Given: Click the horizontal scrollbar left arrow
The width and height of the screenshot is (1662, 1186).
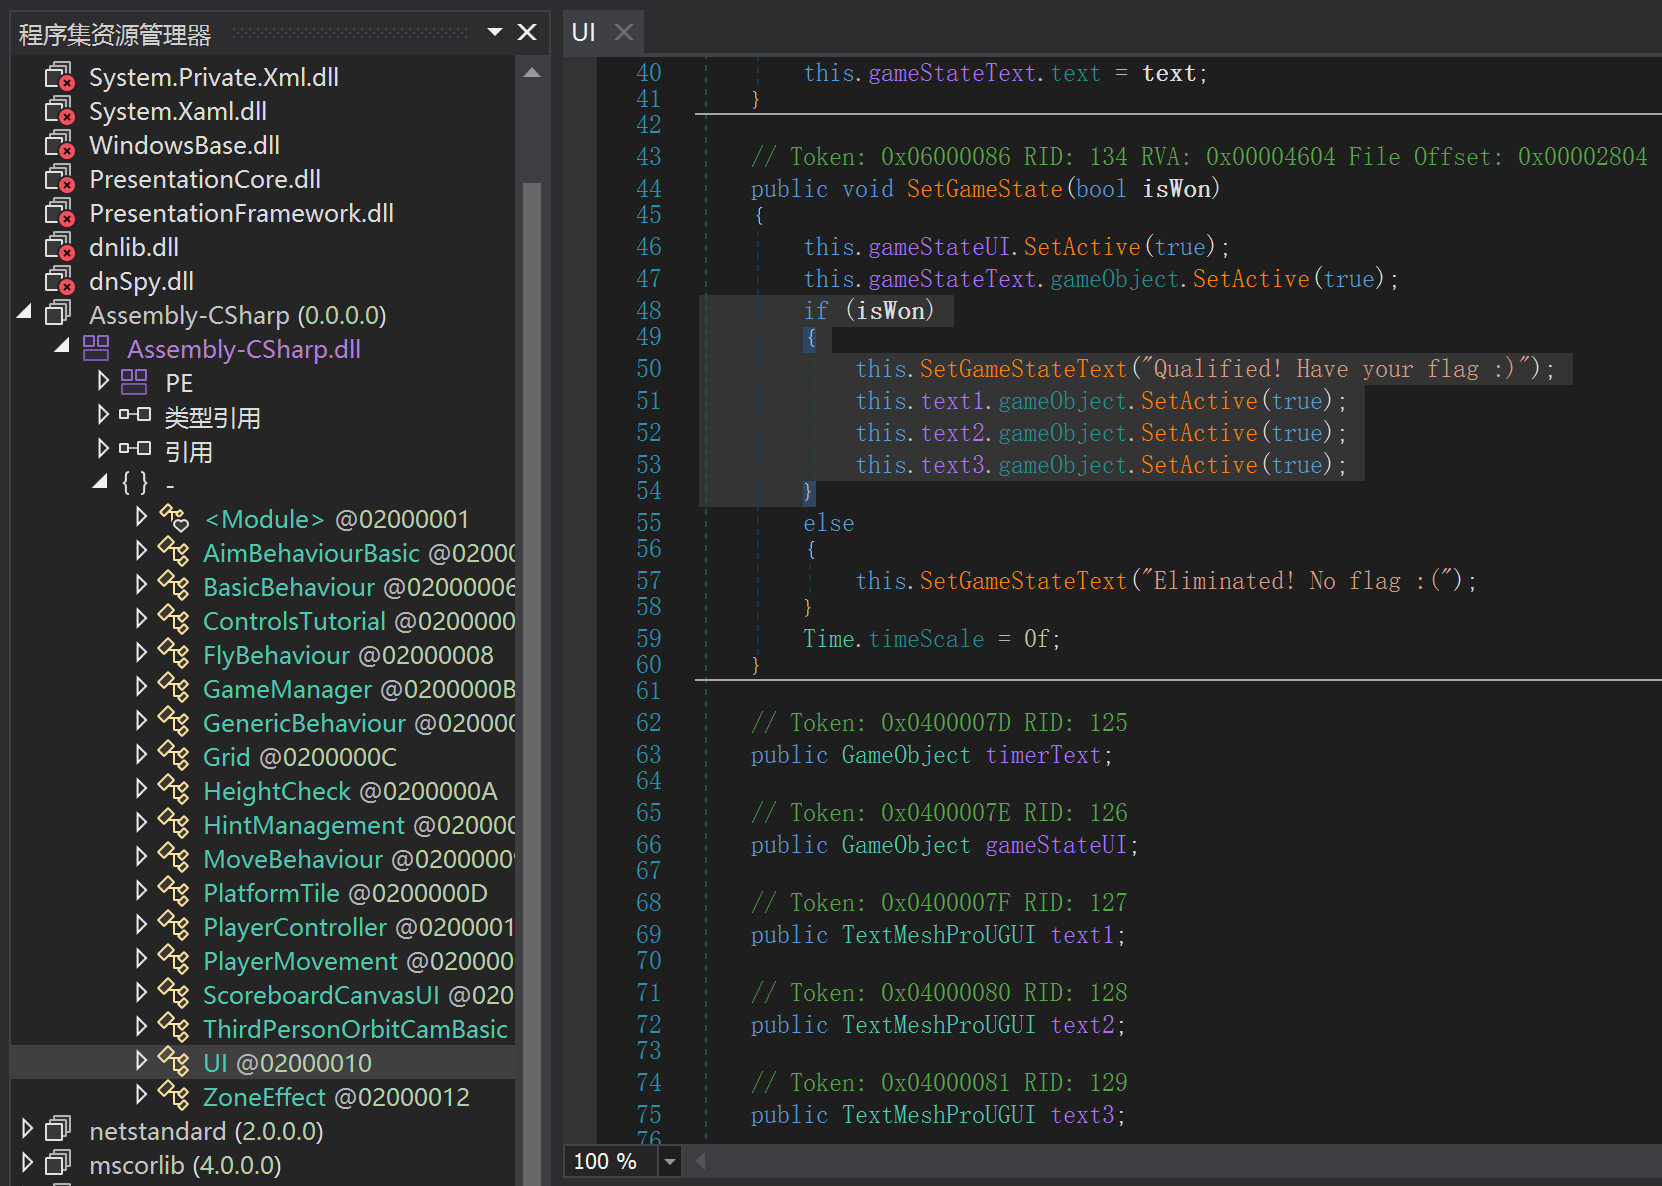Looking at the screenshot, I should click(x=700, y=1161).
